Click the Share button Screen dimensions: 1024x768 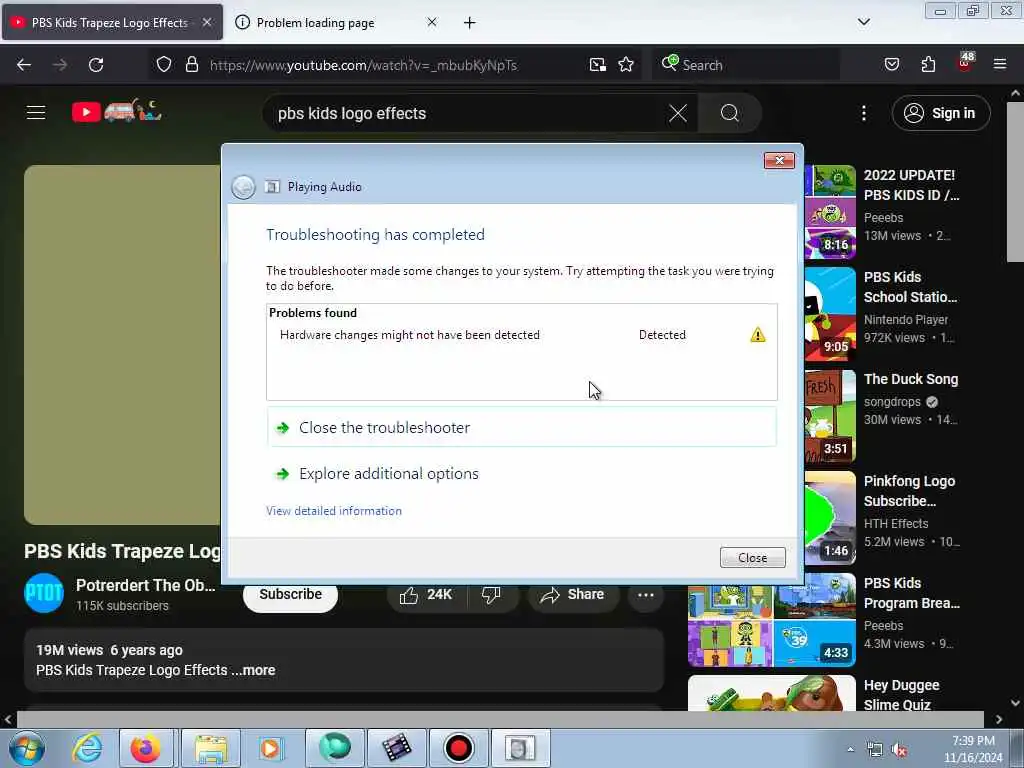572,595
